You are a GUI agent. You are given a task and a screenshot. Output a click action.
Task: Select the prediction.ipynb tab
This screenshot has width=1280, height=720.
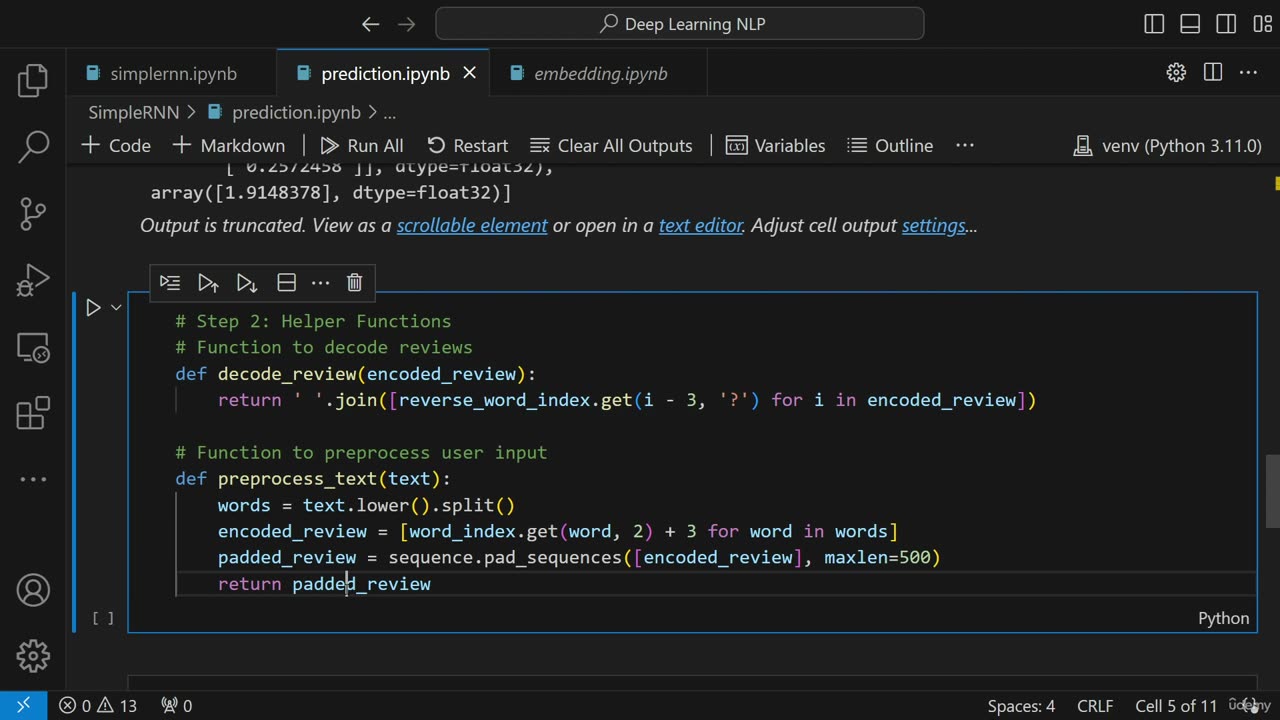point(385,73)
